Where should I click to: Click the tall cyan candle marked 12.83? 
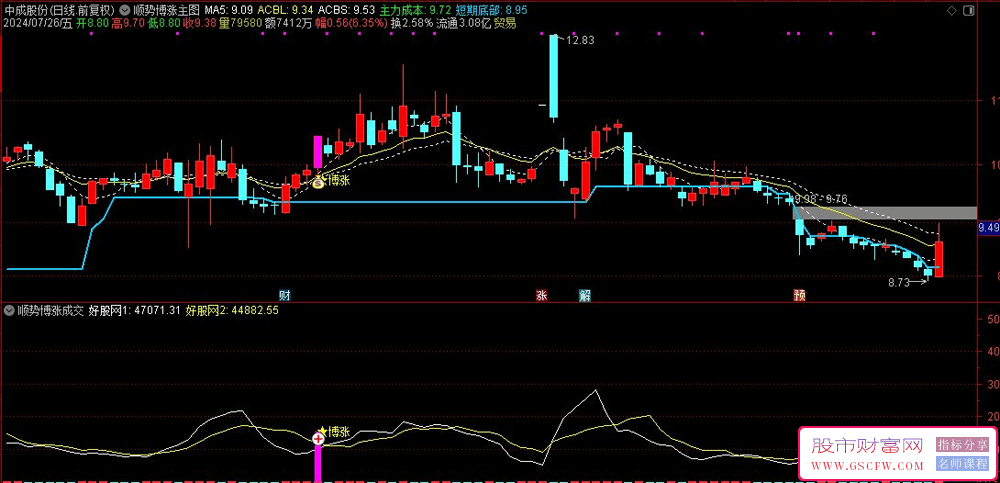[554, 77]
